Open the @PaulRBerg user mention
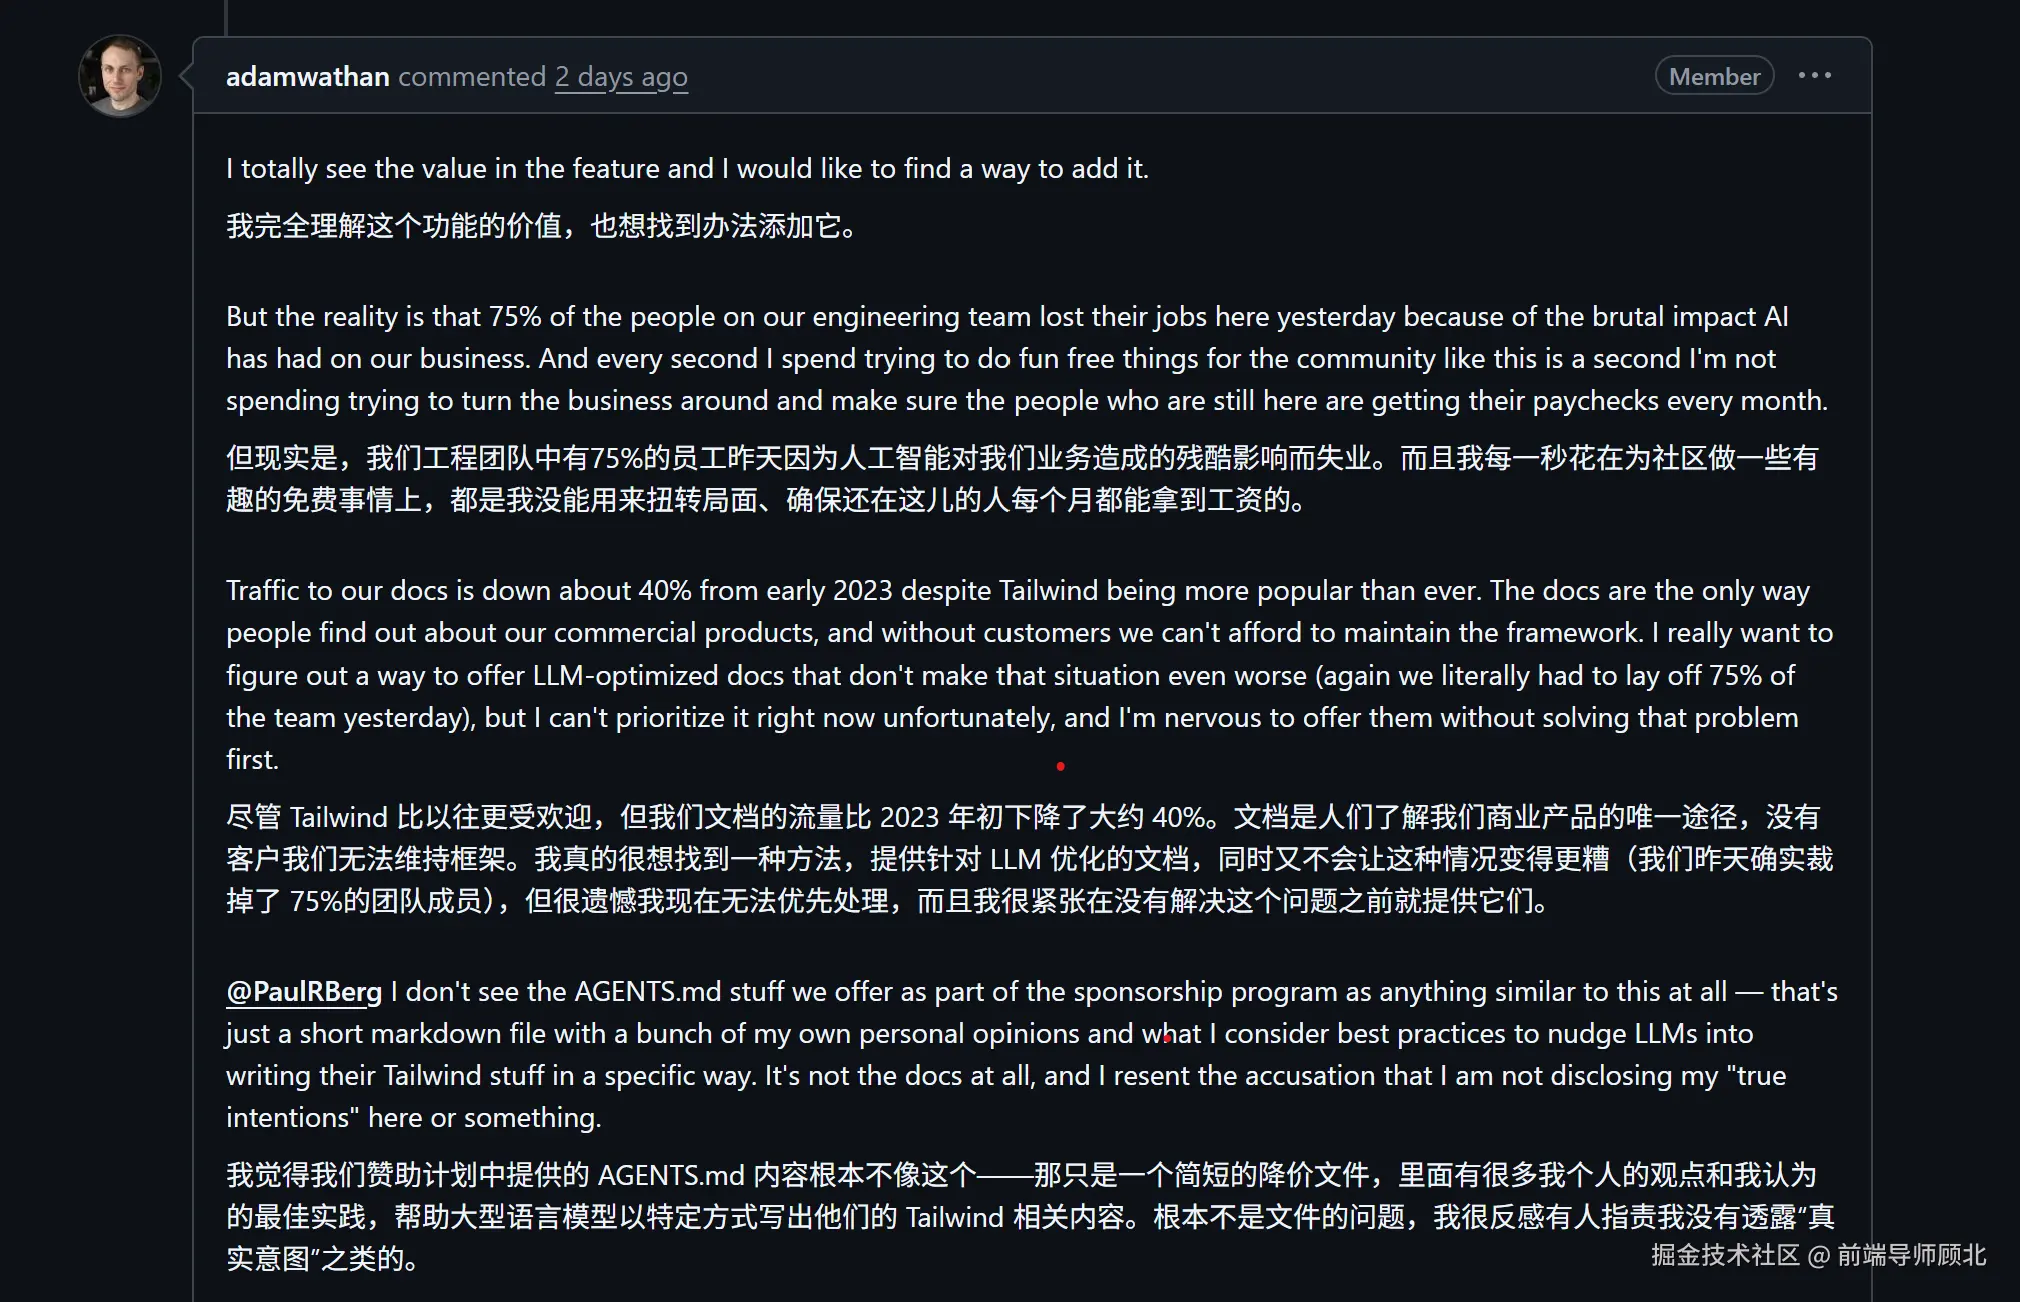This screenshot has height=1302, width=2020. tap(304, 991)
